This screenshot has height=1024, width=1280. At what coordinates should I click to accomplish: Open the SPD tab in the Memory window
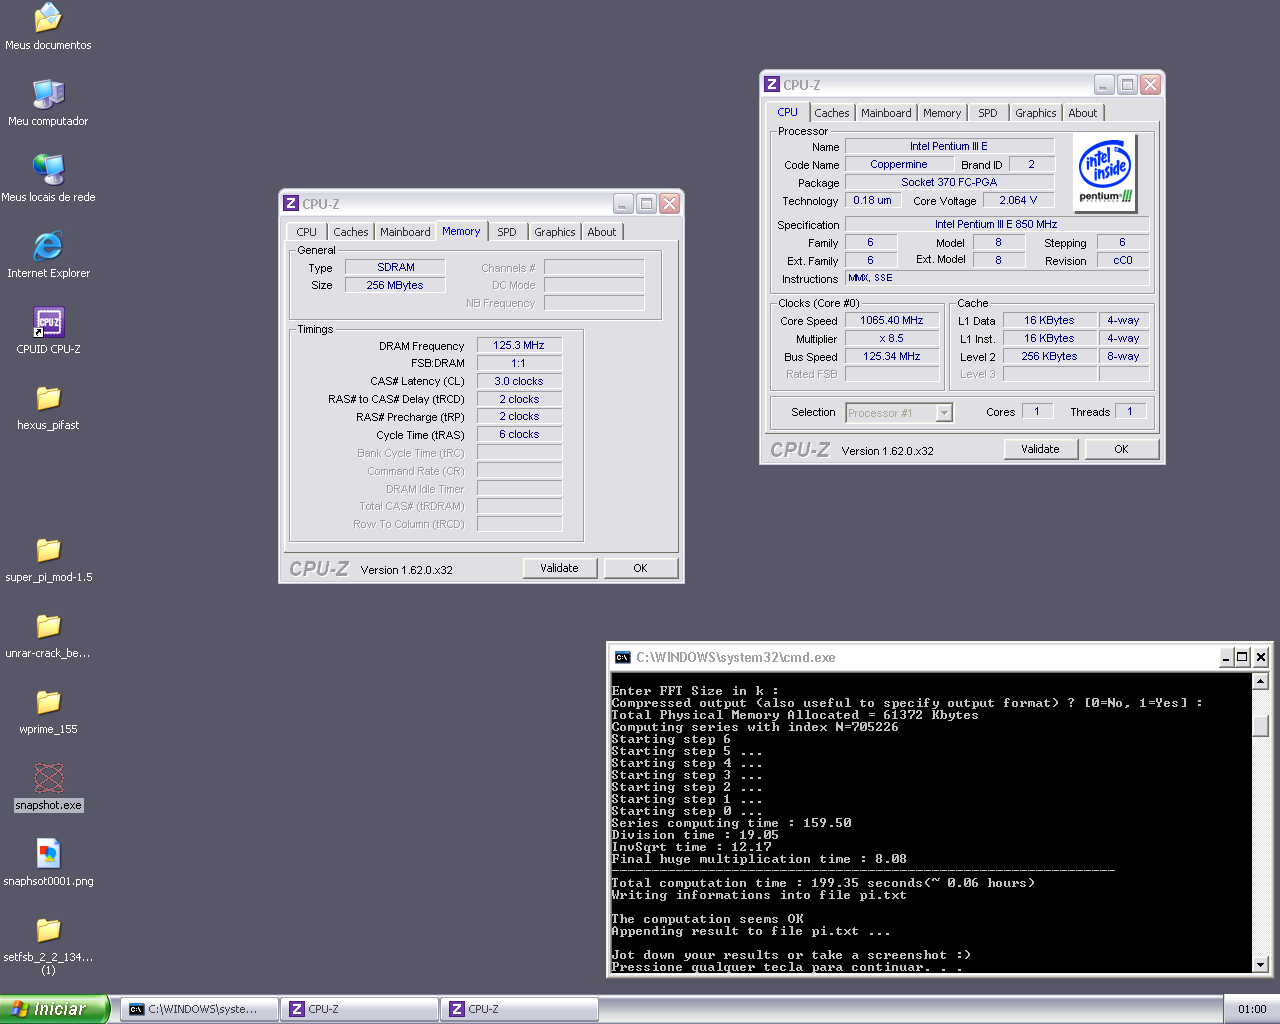click(507, 232)
